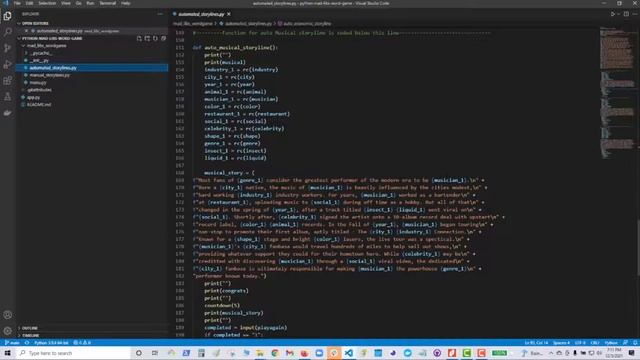Viewport: 640px width, 360px height.
Task: Change file encoding UTF-8
Action: pos(580,342)
